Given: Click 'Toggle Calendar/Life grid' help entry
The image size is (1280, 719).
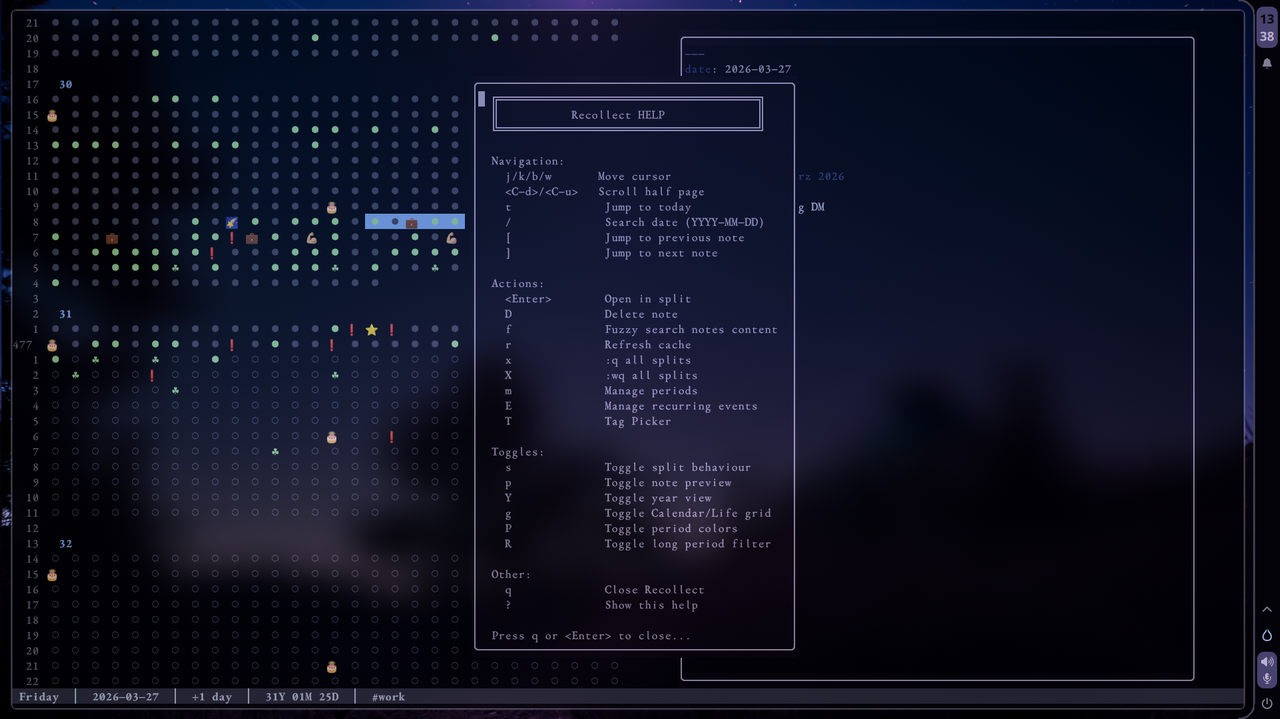Looking at the screenshot, I should 688,513.
